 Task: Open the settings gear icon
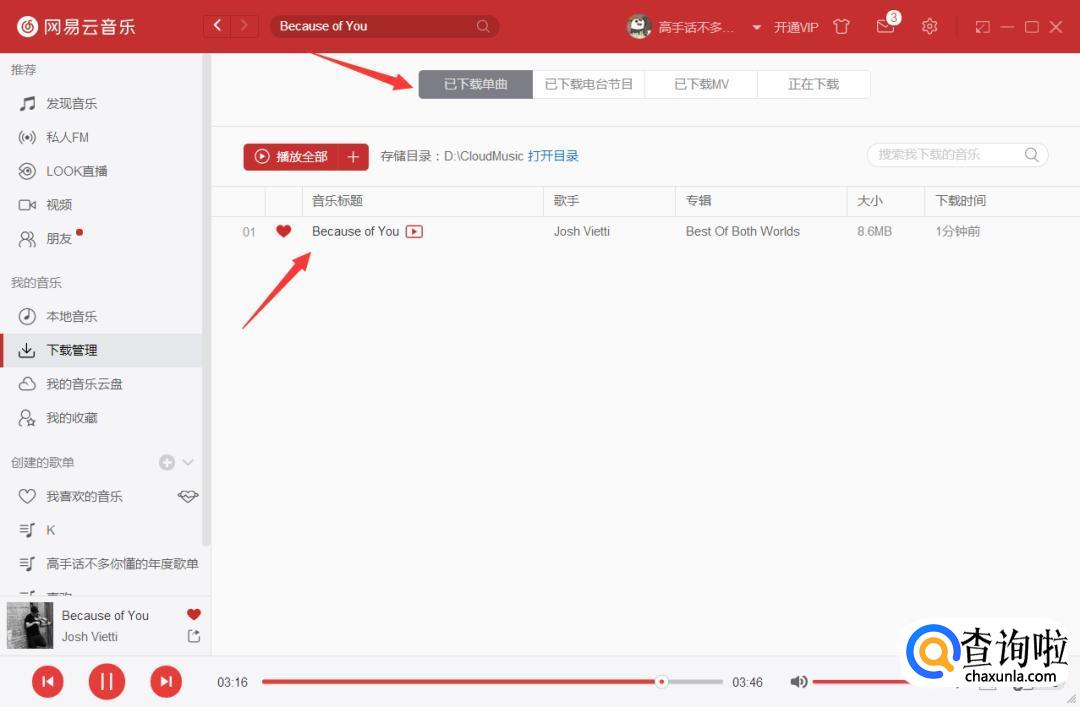click(x=929, y=27)
